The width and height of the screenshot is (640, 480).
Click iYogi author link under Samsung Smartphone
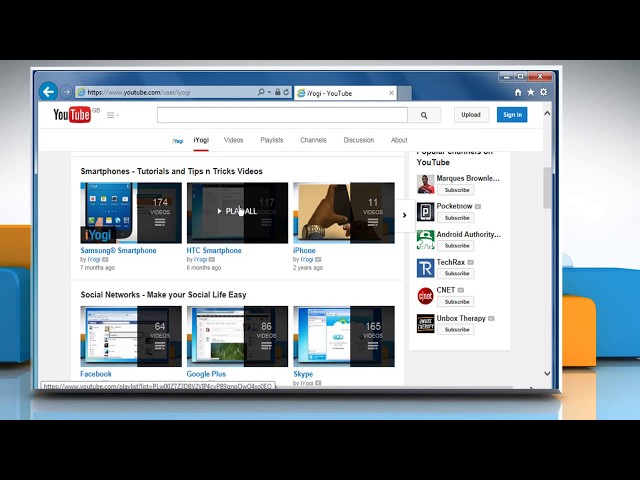click(94, 260)
